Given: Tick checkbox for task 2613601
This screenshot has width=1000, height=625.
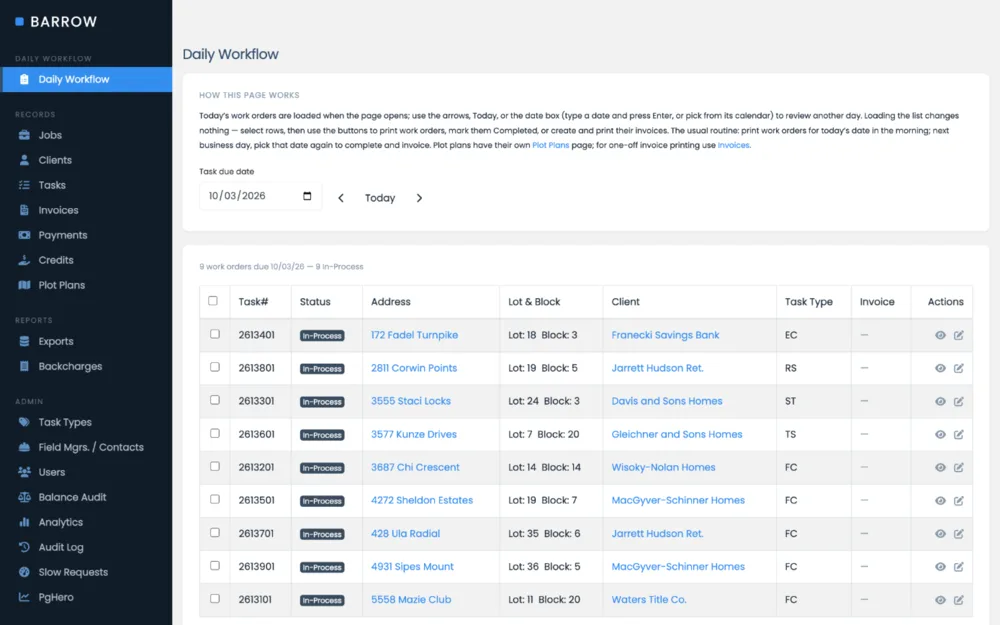Looking at the screenshot, I should pyautogui.click(x=215, y=434).
